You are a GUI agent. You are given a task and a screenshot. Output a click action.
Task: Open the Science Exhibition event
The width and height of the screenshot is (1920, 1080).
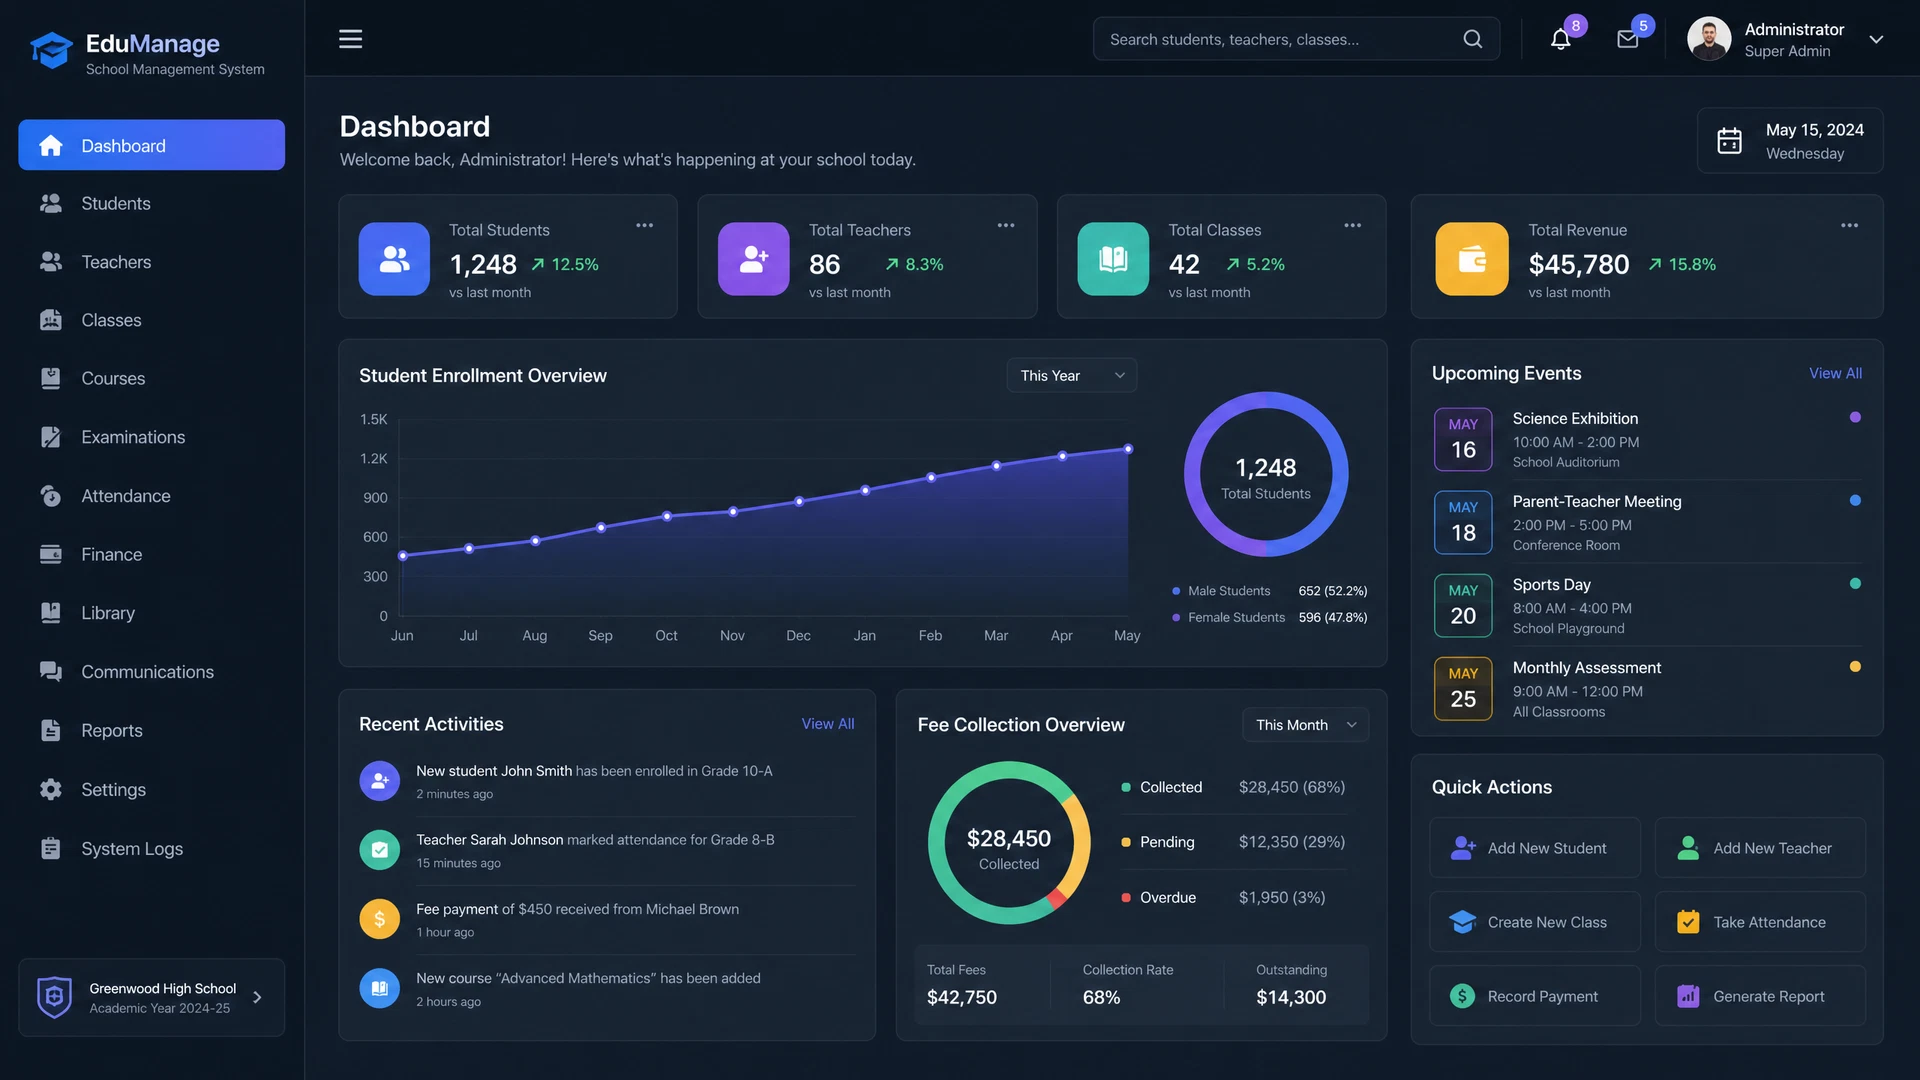(1647, 439)
